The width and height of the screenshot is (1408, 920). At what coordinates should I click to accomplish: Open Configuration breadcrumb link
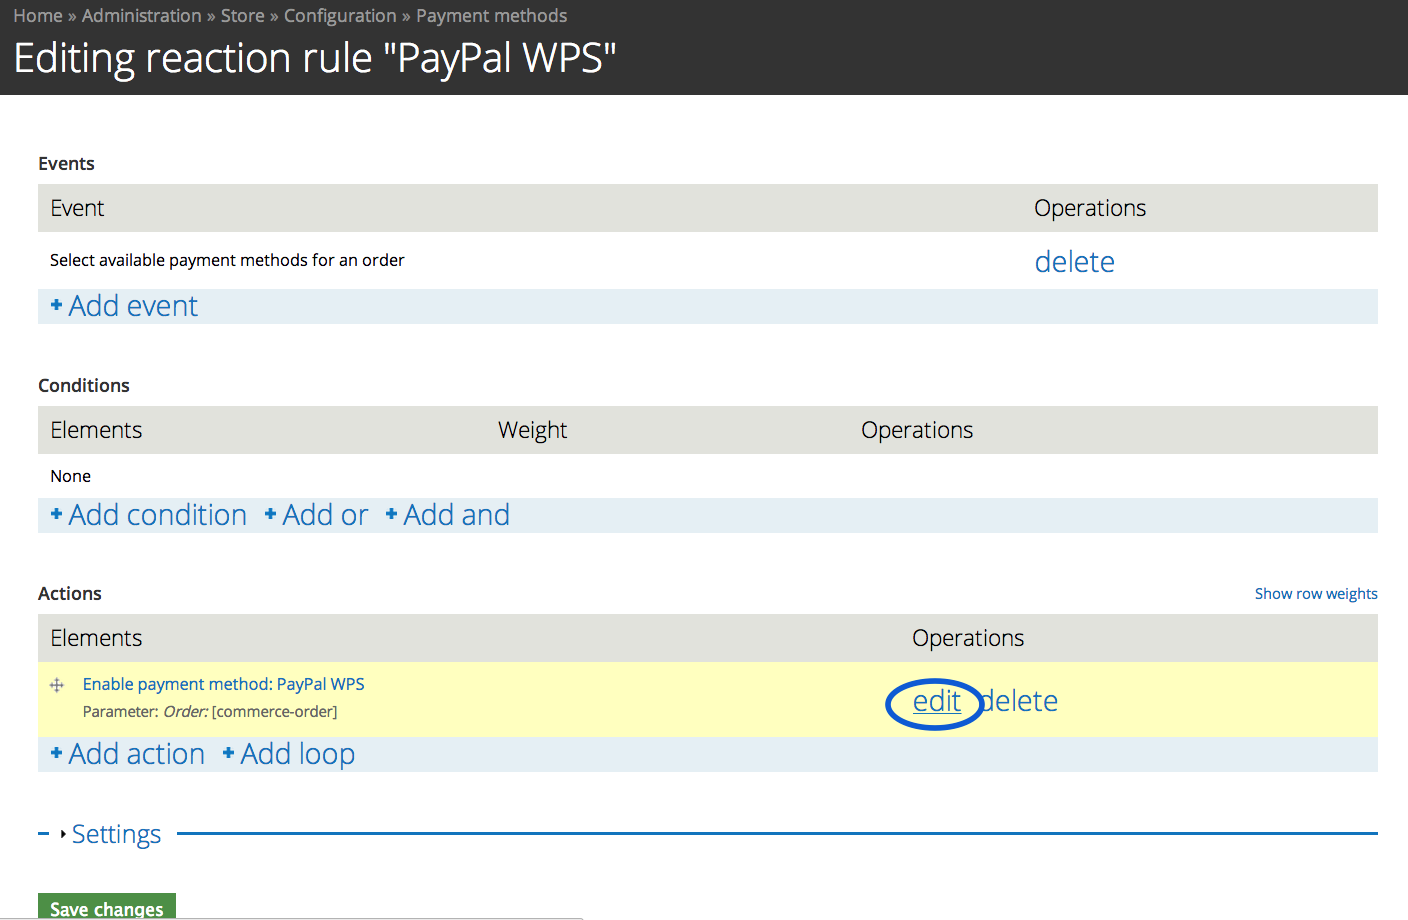click(x=340, y=16)
